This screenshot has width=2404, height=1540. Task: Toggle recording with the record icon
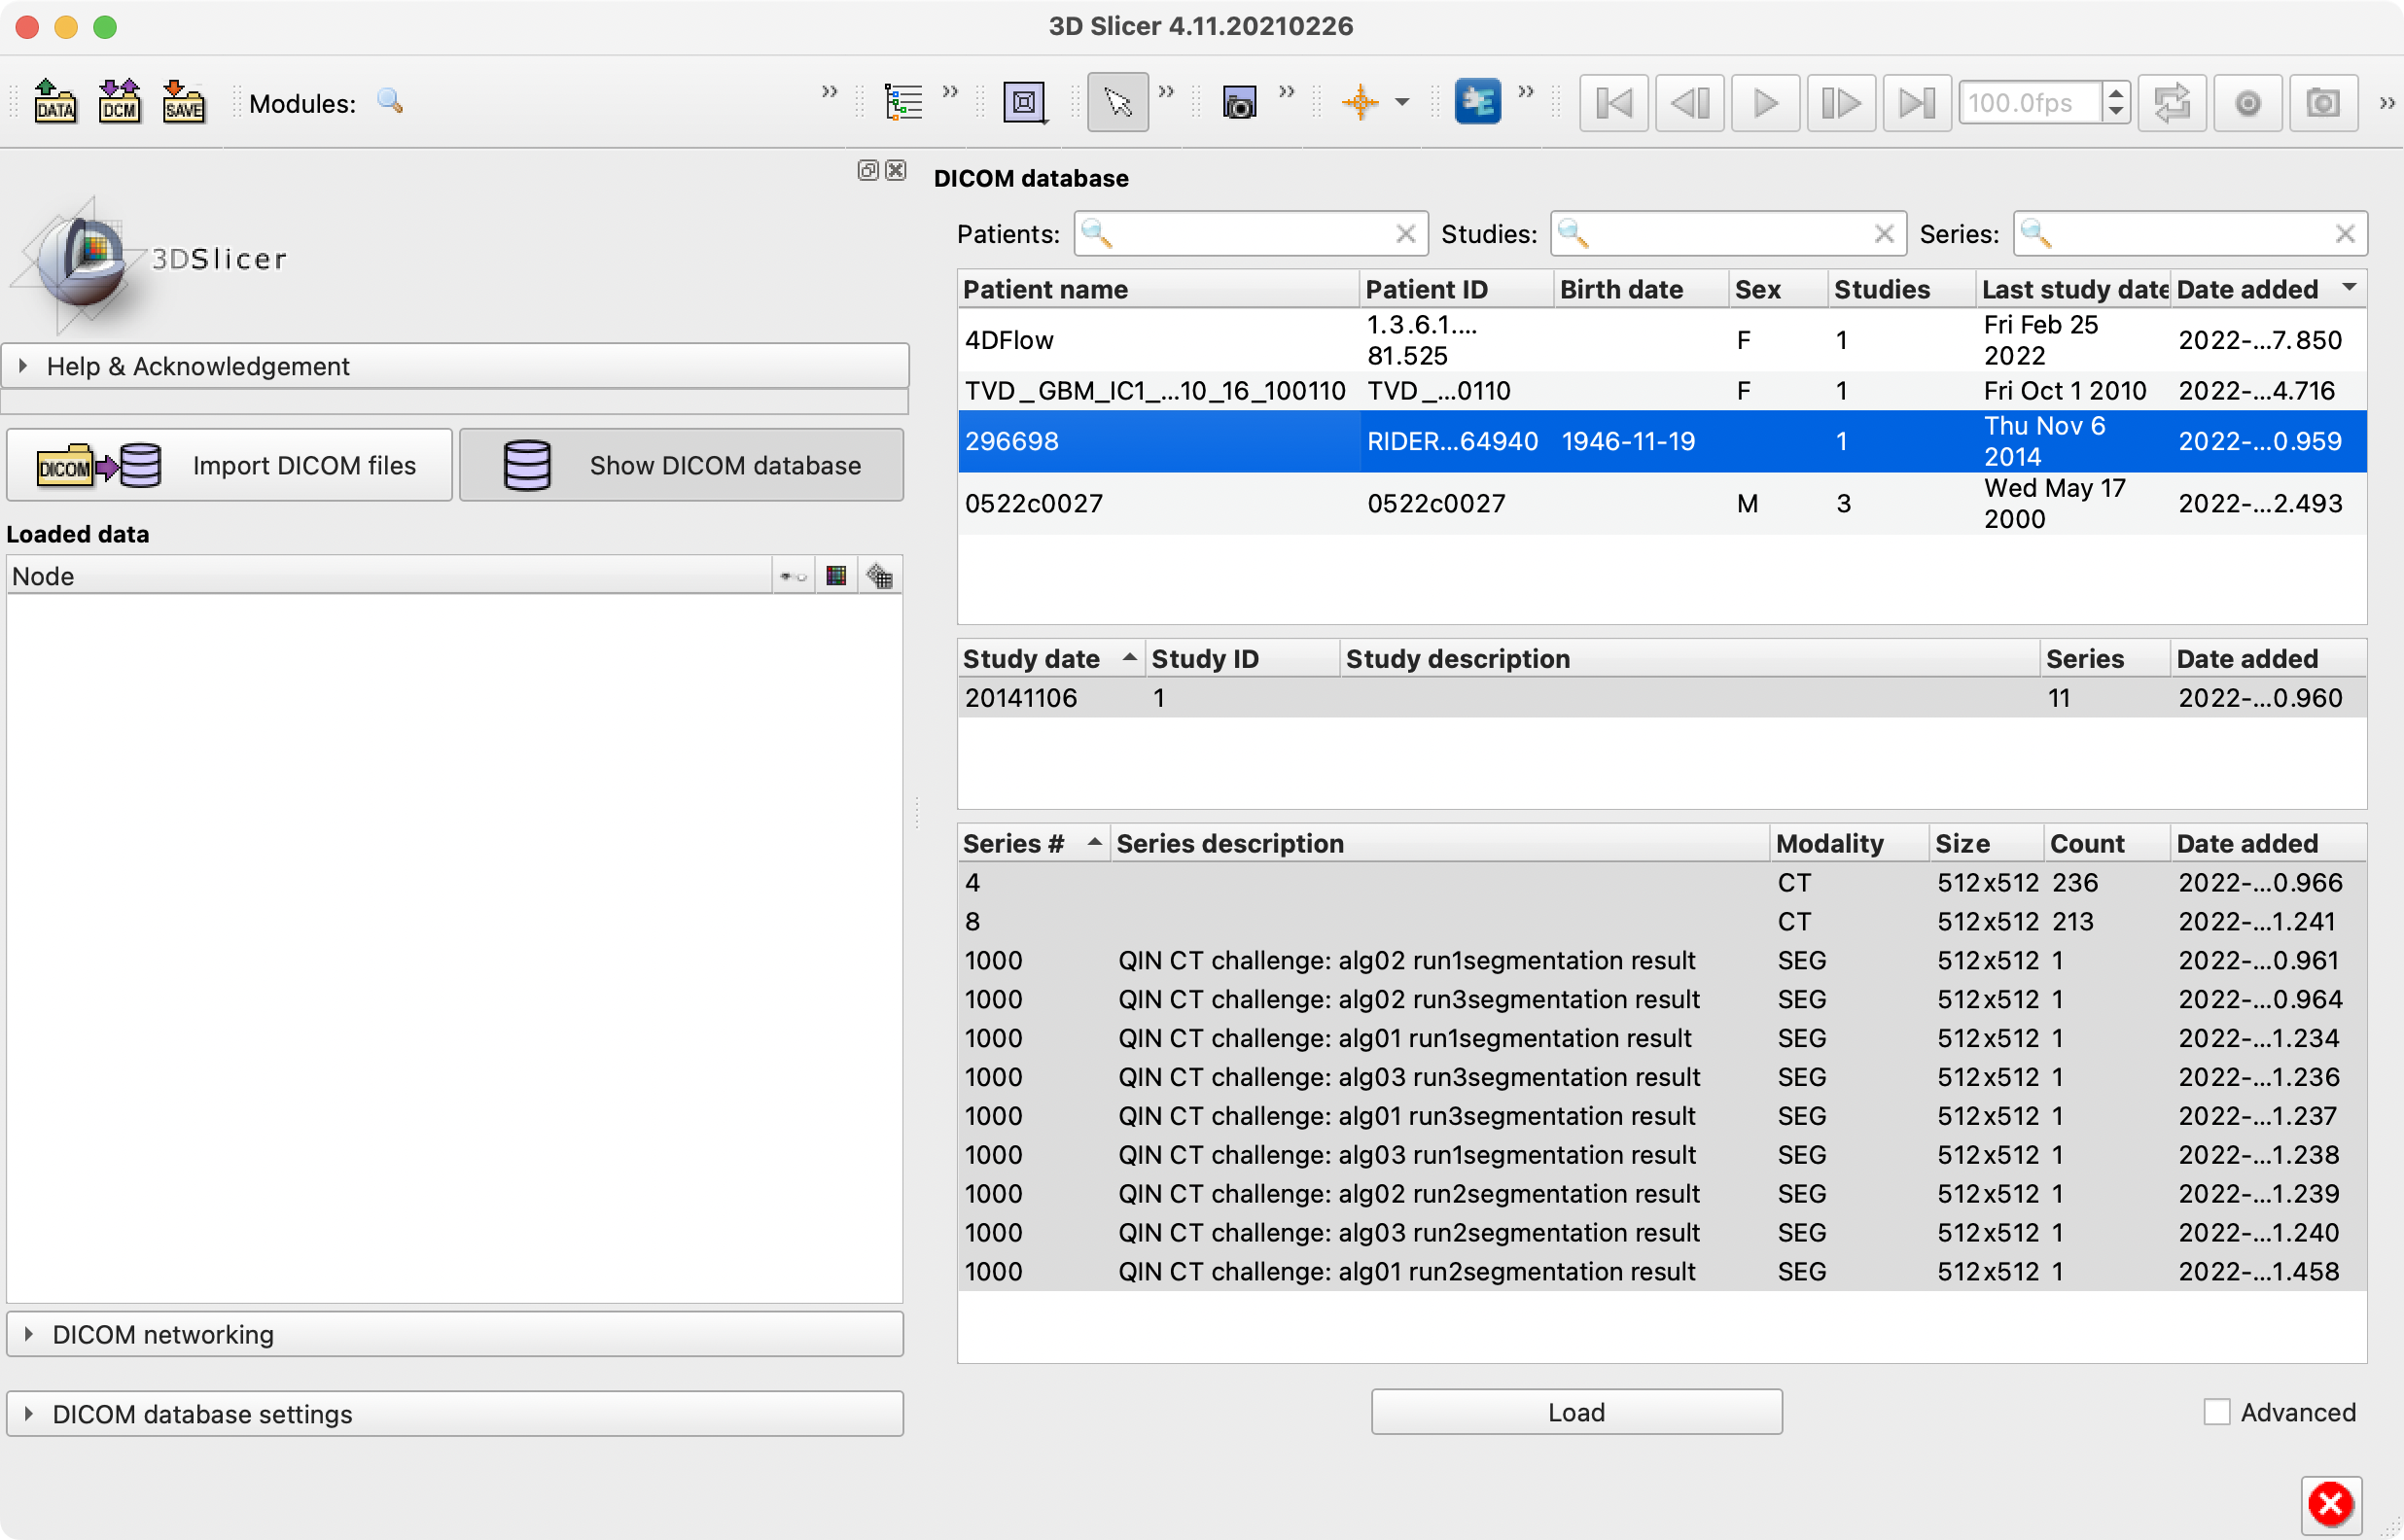(x=2248, y=102)
